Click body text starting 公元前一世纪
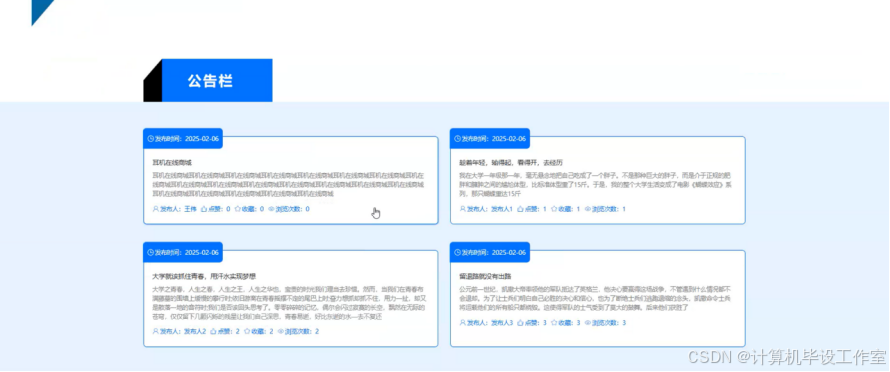 coord(594,298)
